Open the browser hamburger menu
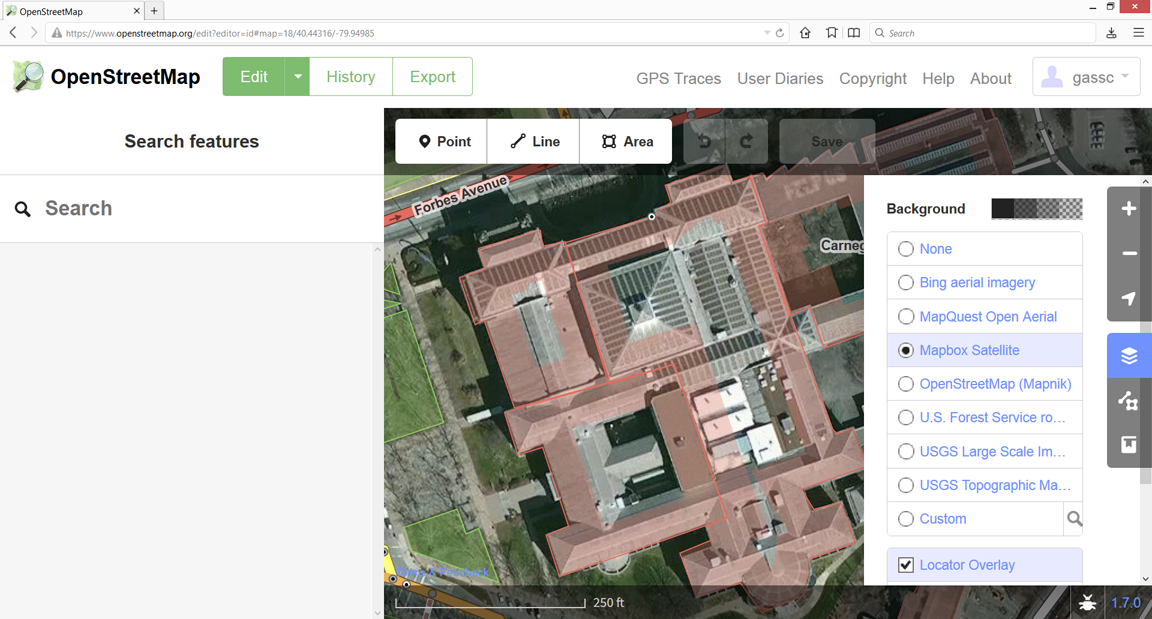 (x=1138, y=33)
